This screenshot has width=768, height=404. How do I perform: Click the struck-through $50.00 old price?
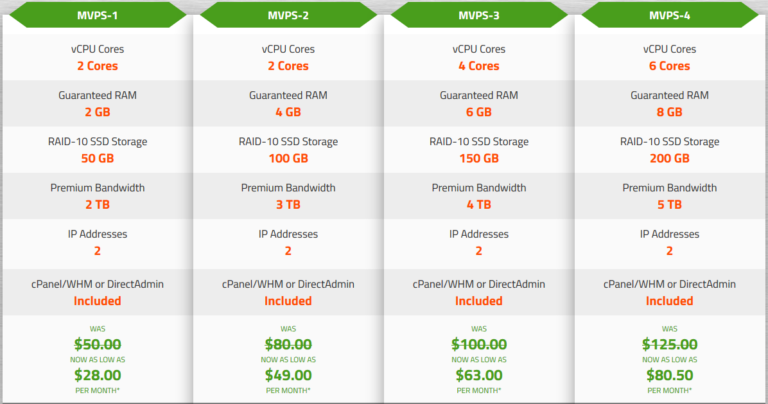coord(97,344)
